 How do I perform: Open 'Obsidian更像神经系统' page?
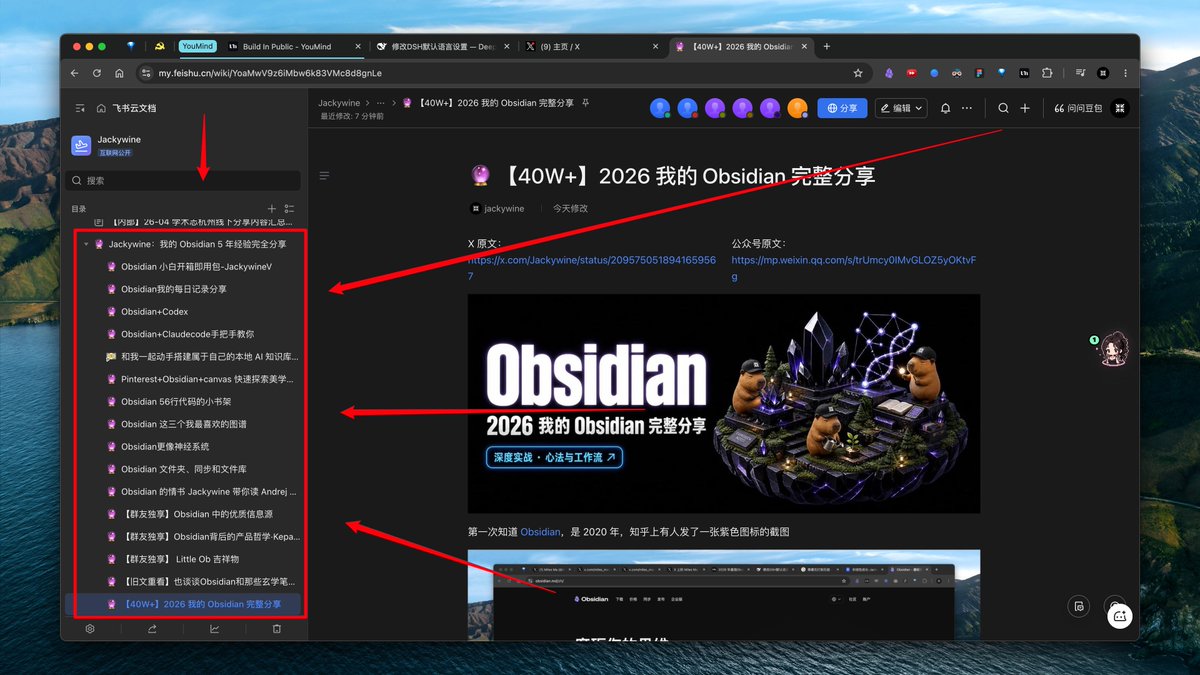pyautogui.click(x=165, y=447)
